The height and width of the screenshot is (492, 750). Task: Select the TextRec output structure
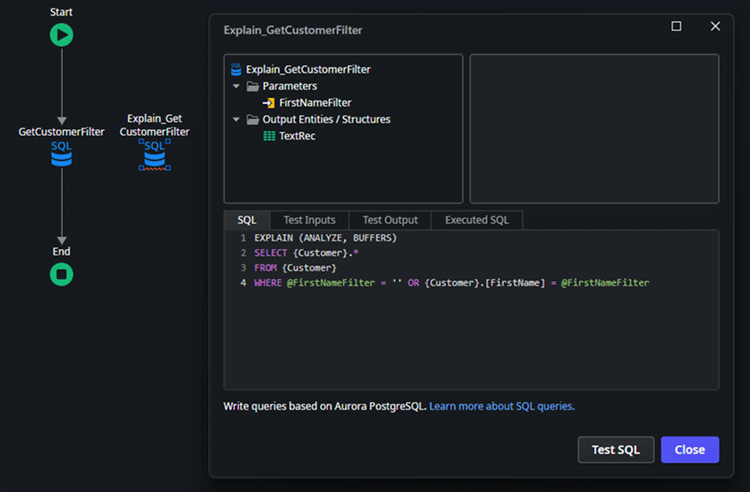tap(297, 136)
